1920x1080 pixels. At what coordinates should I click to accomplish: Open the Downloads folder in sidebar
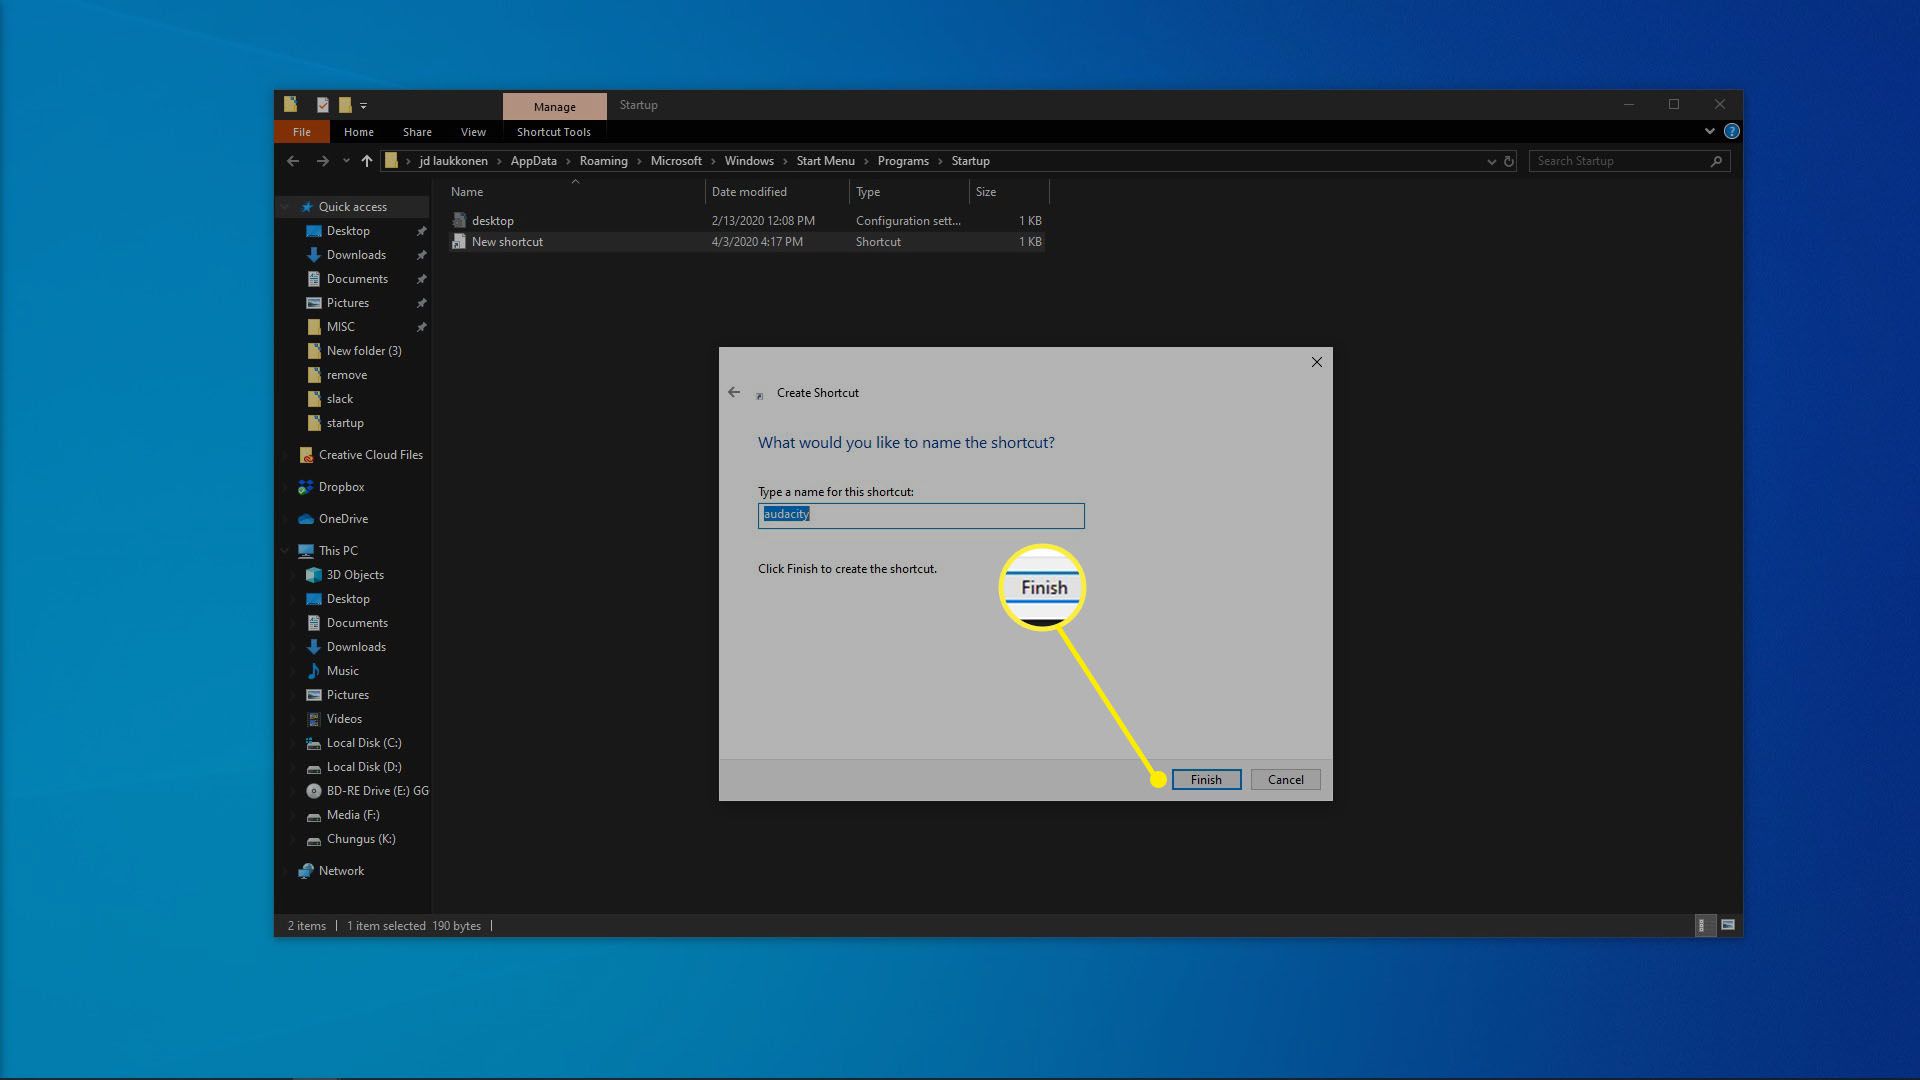coord(355,253)
